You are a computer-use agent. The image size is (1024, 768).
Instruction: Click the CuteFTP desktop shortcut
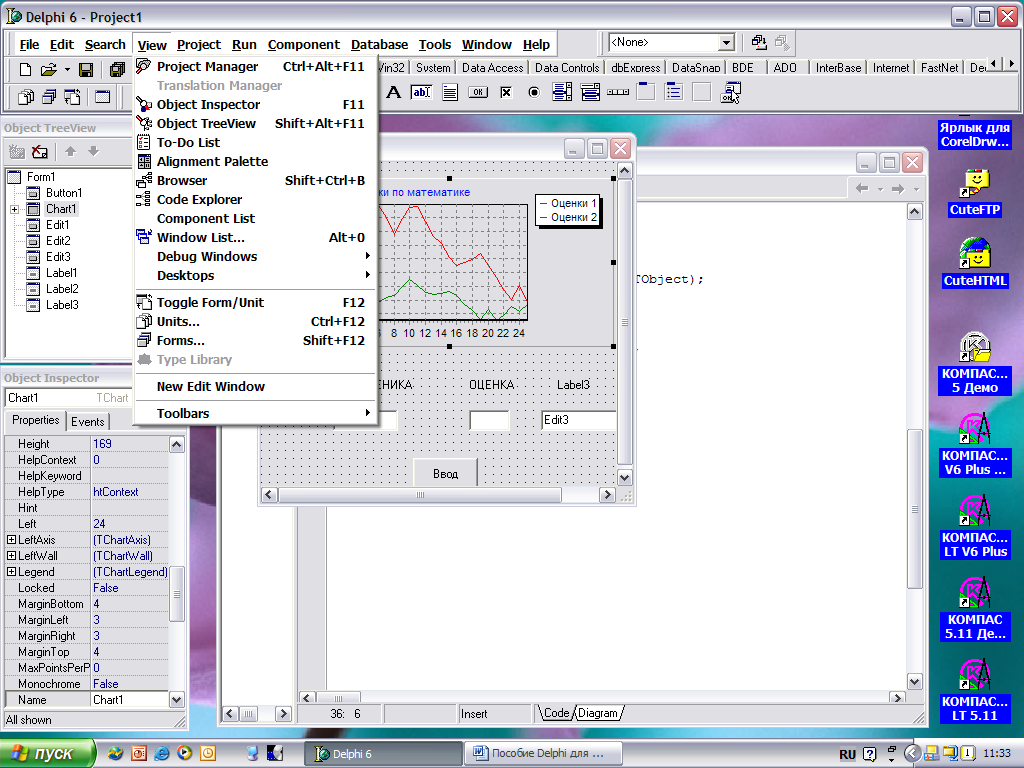point(974,193)
